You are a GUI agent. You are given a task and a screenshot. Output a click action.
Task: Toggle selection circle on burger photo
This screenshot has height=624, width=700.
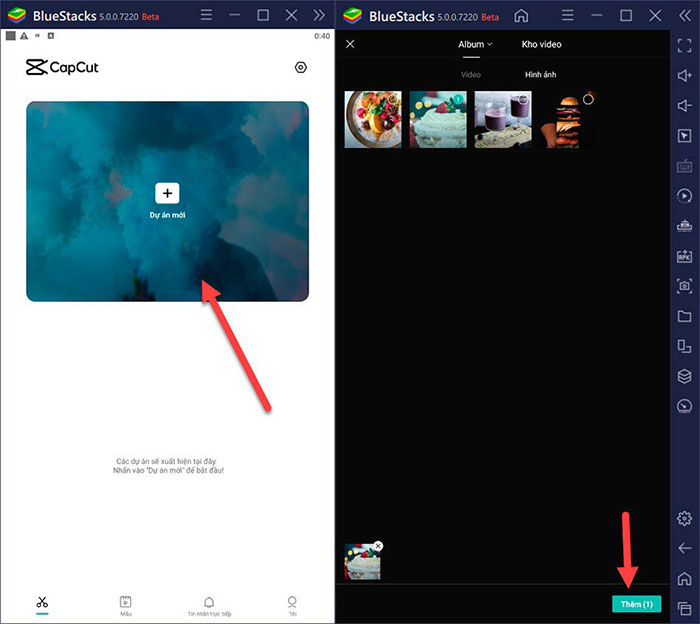[x=588, y=99]
